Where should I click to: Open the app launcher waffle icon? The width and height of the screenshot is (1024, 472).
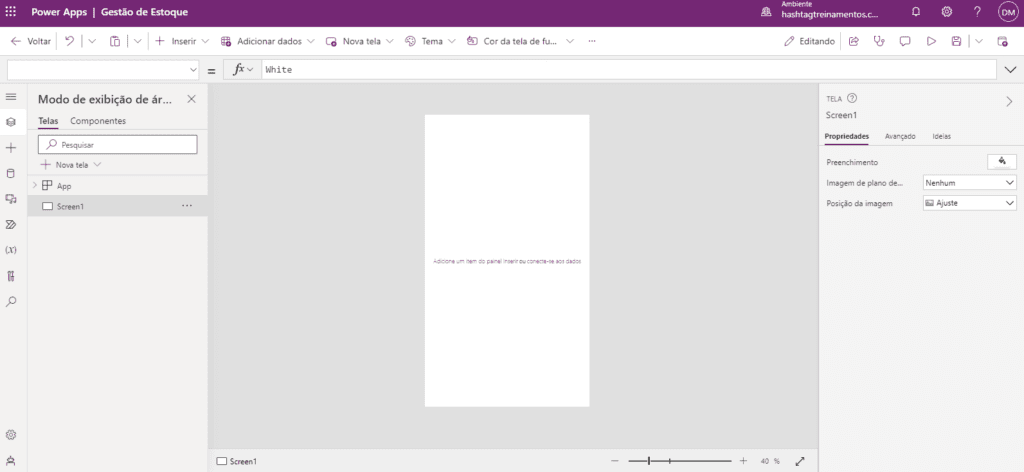[x=10, y=12]
